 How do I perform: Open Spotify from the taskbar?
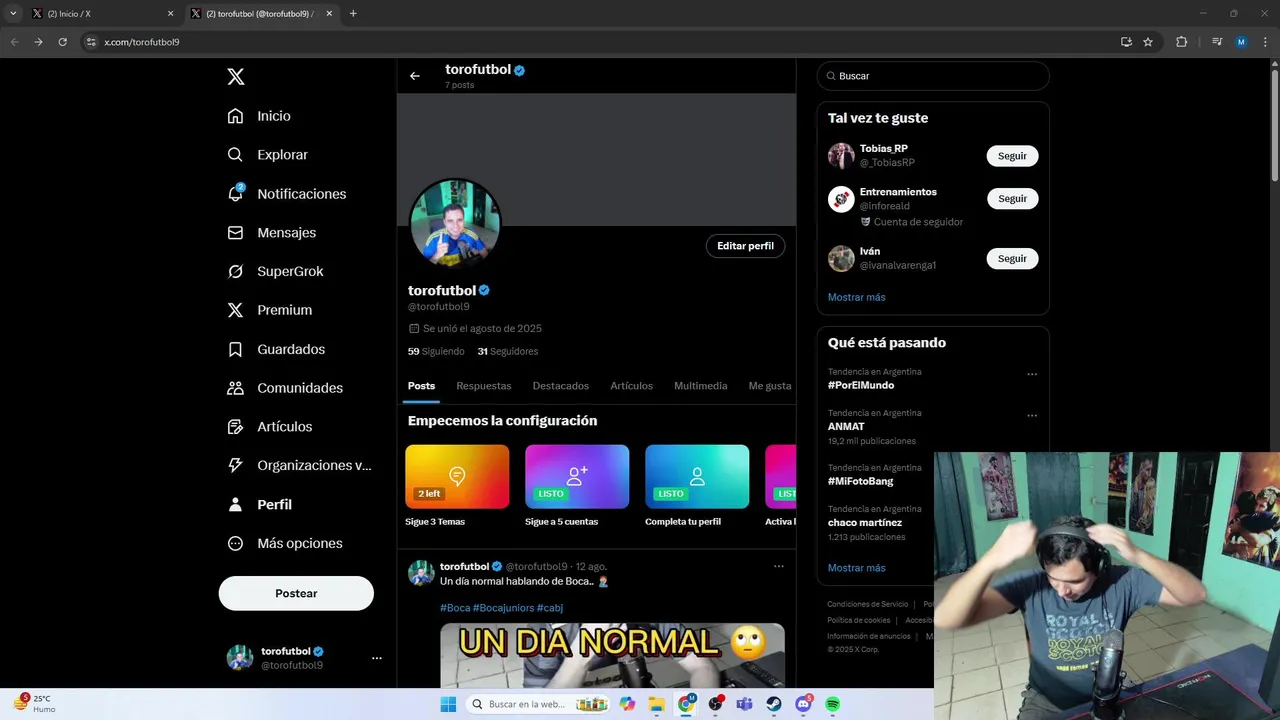[x=833, y=704]
